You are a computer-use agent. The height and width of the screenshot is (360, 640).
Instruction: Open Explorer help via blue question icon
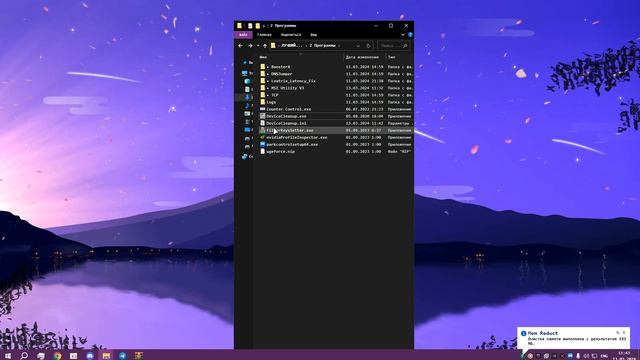coord(410,35)
